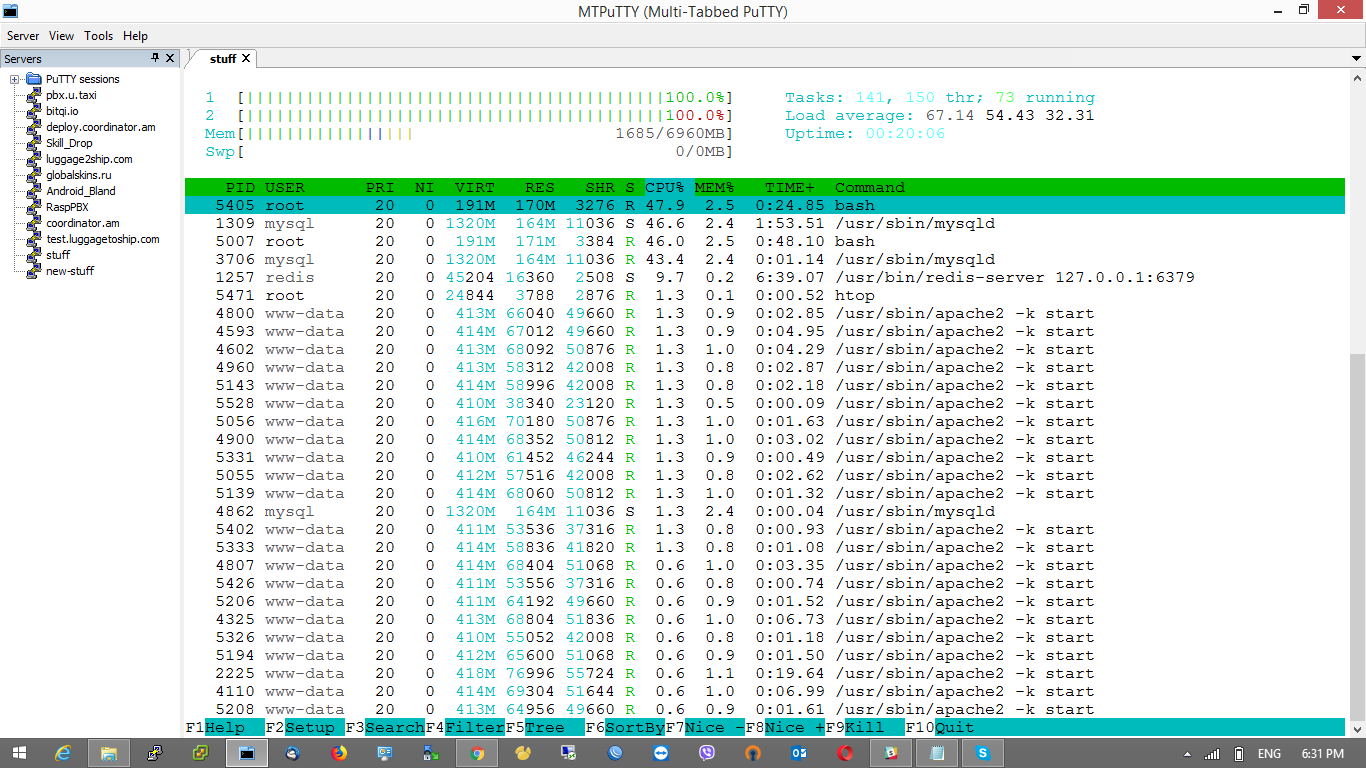Pin the Servers panel with pushpin icon

155,59
